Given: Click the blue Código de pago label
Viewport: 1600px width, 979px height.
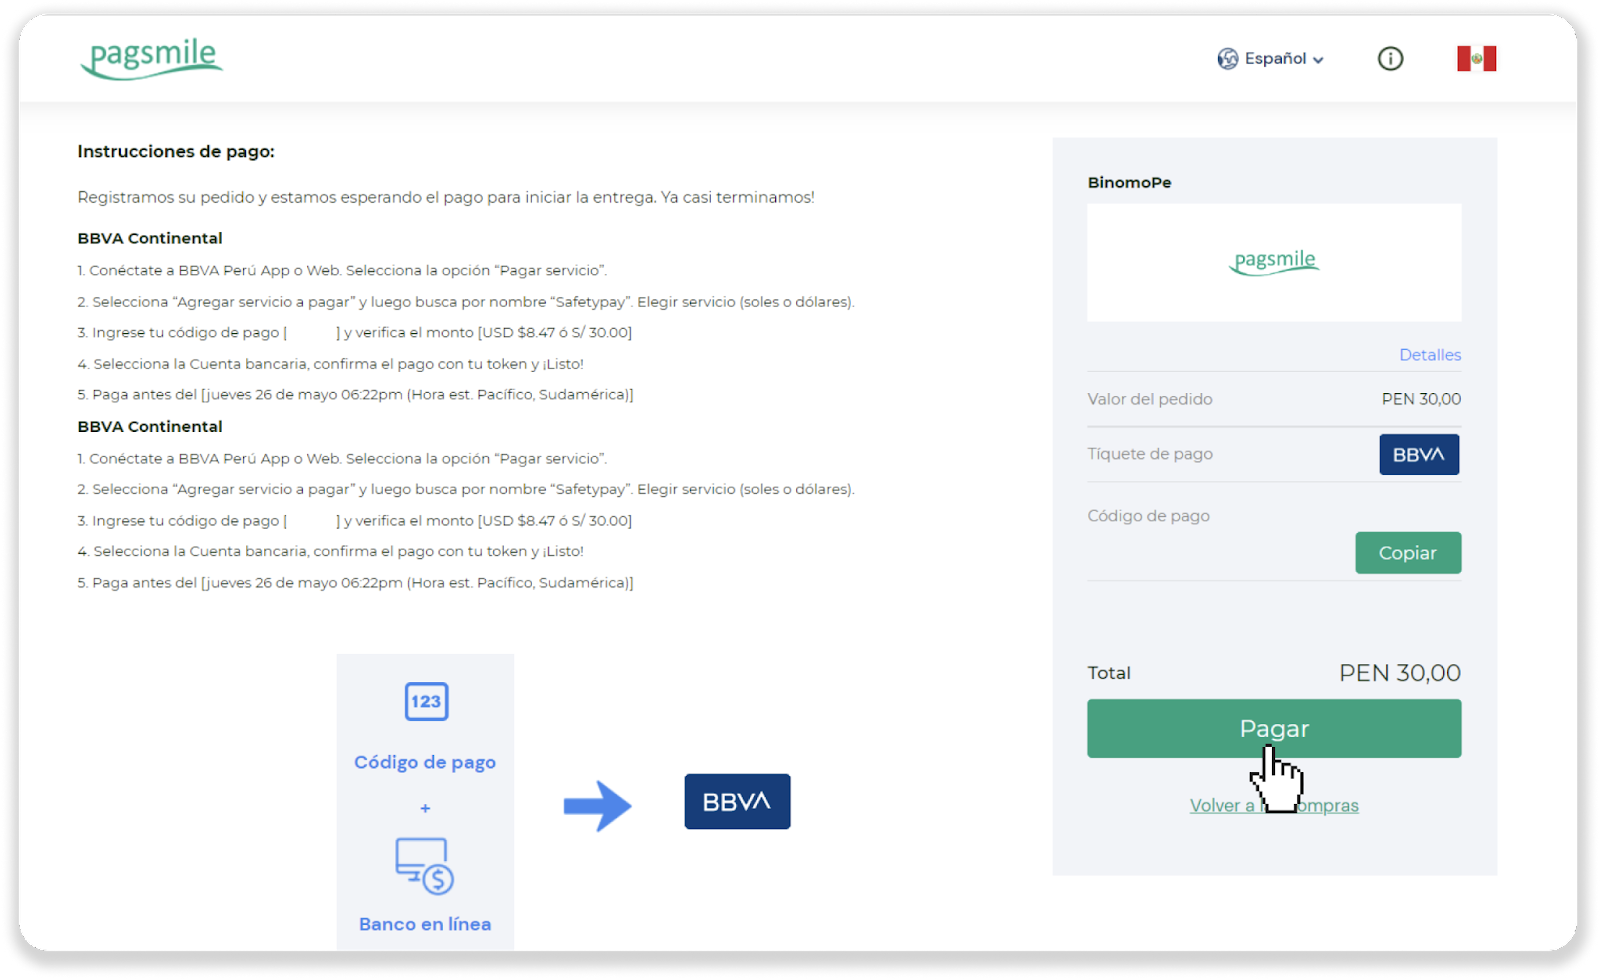Looking at the screenshot, I should (425, 762).
